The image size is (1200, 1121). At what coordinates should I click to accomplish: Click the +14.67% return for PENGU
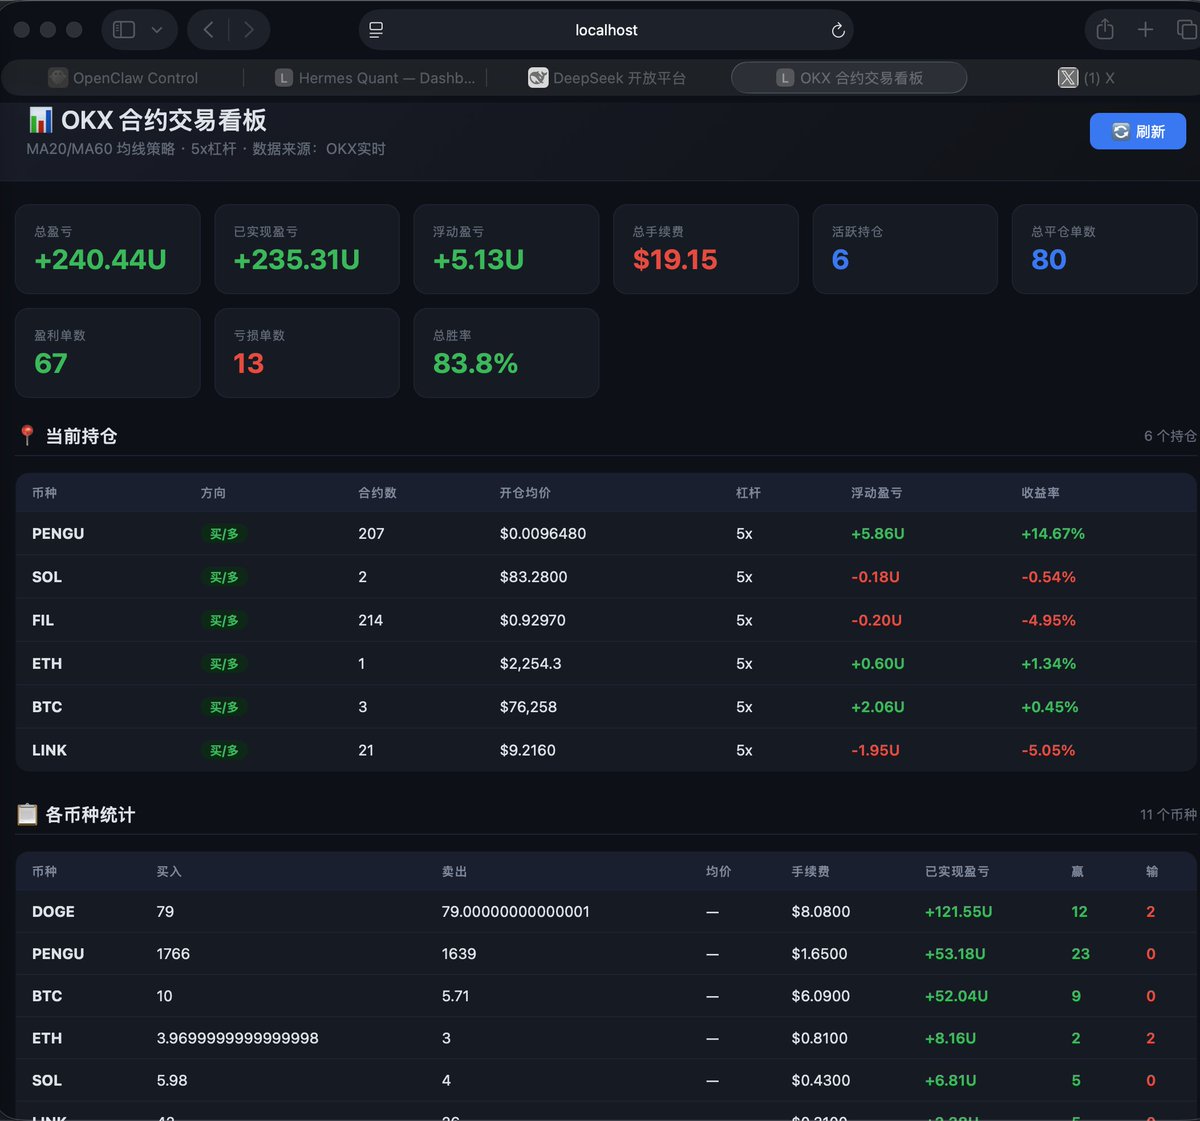click(x=1052, y=534)
